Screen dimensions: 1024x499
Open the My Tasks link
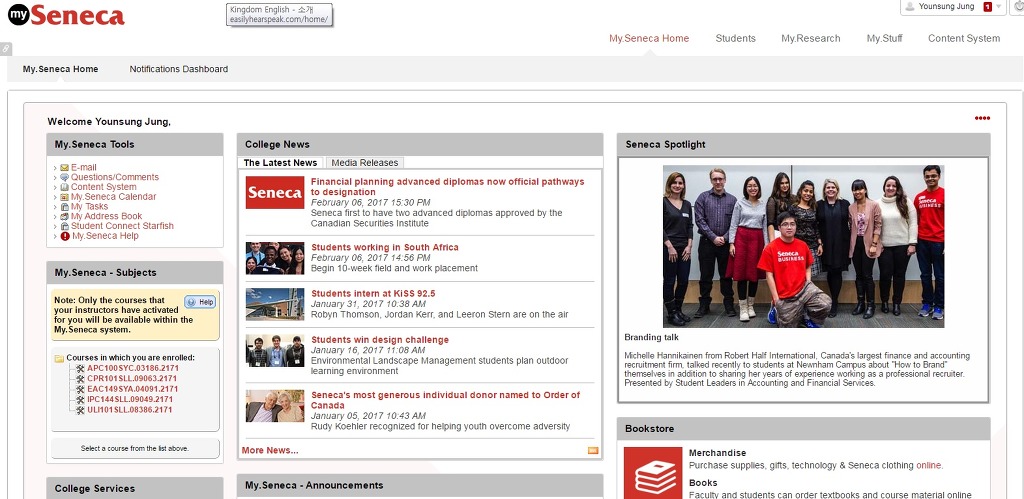[89, 207]
